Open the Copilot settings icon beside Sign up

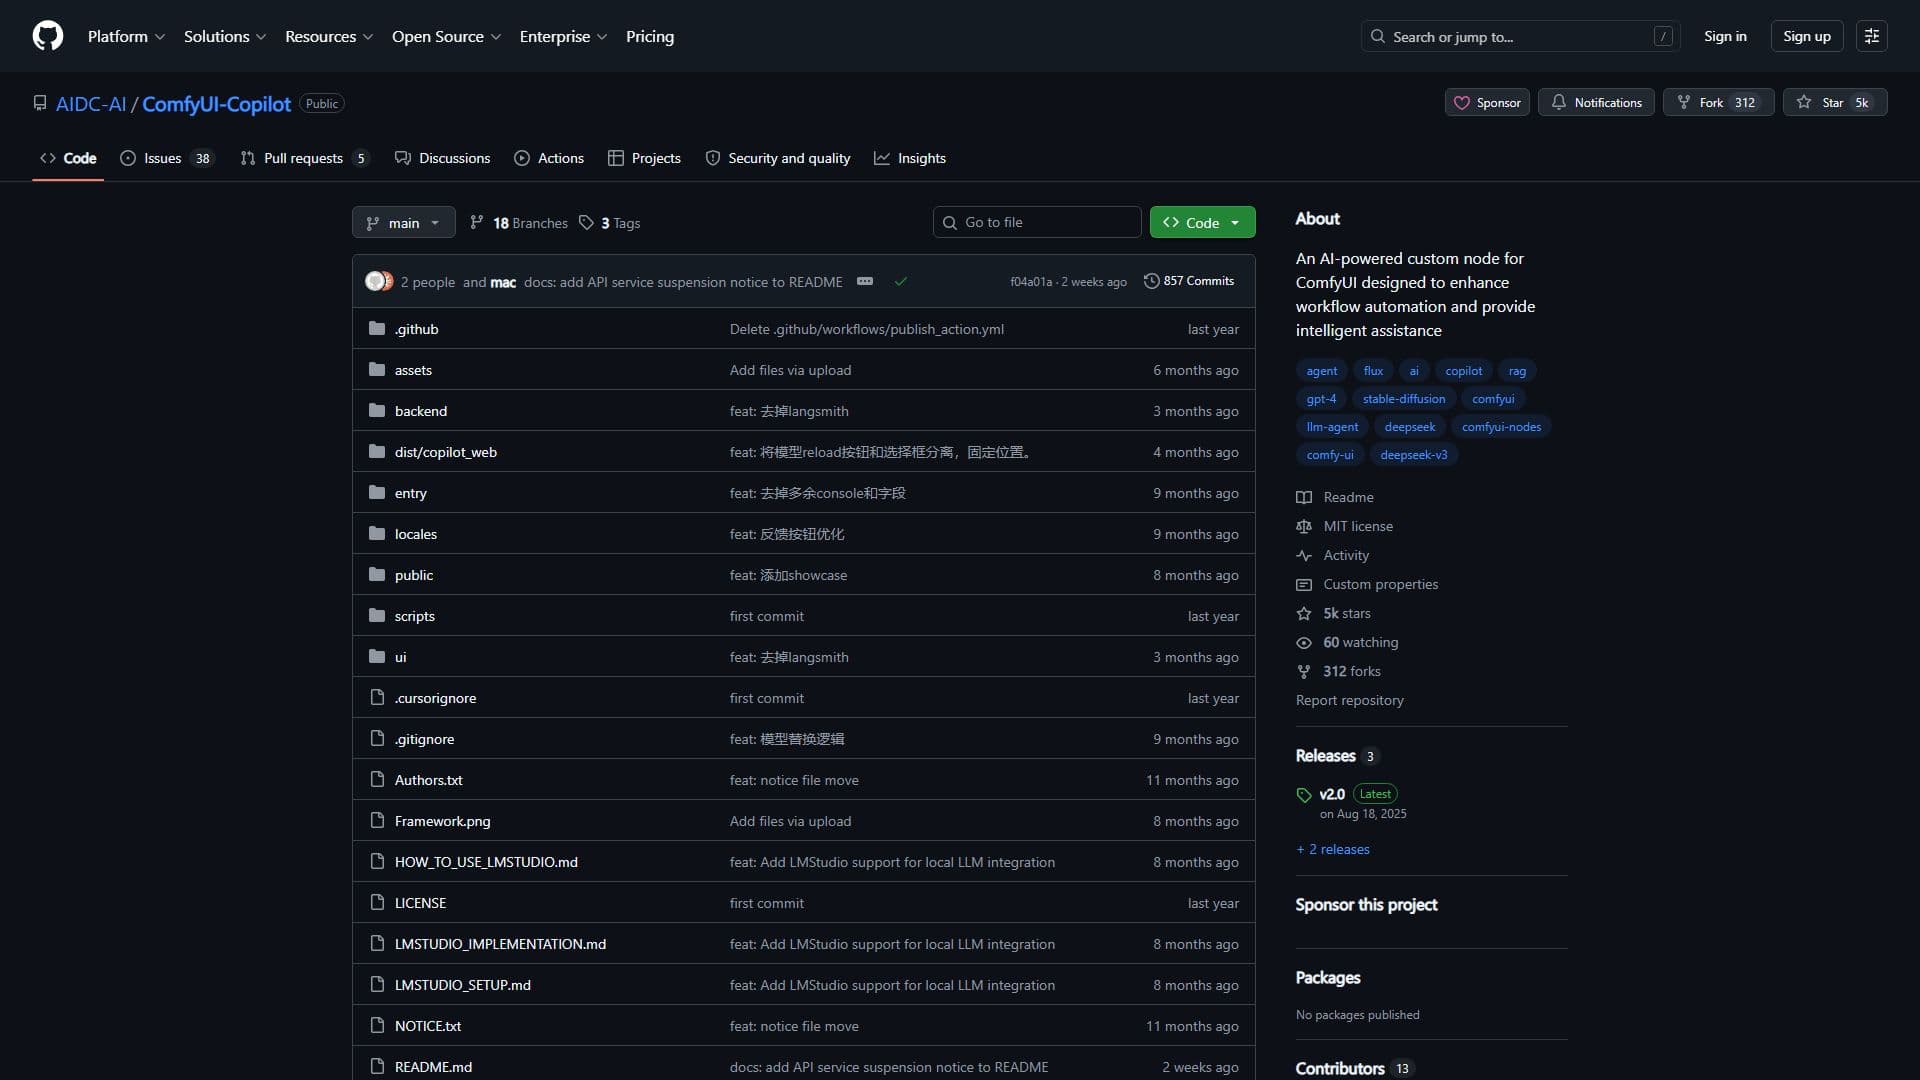coord(1871,36)
